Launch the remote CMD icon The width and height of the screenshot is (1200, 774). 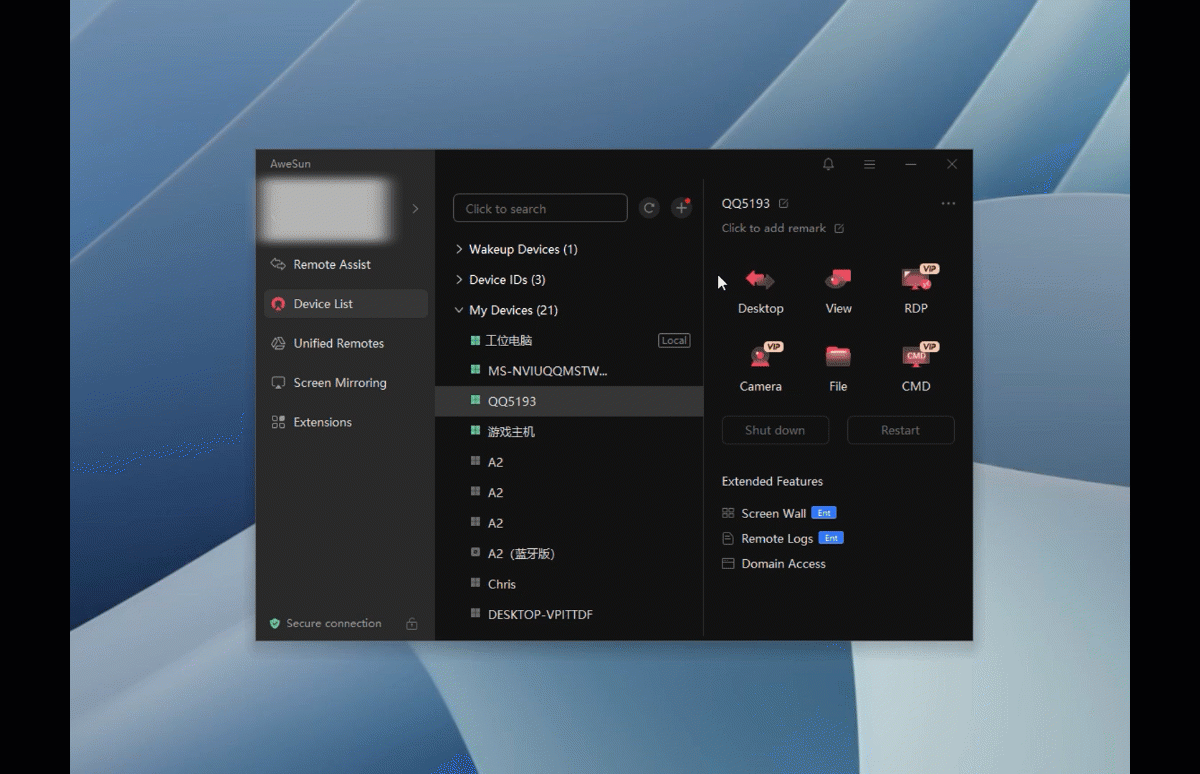click(x=916, y=357)
